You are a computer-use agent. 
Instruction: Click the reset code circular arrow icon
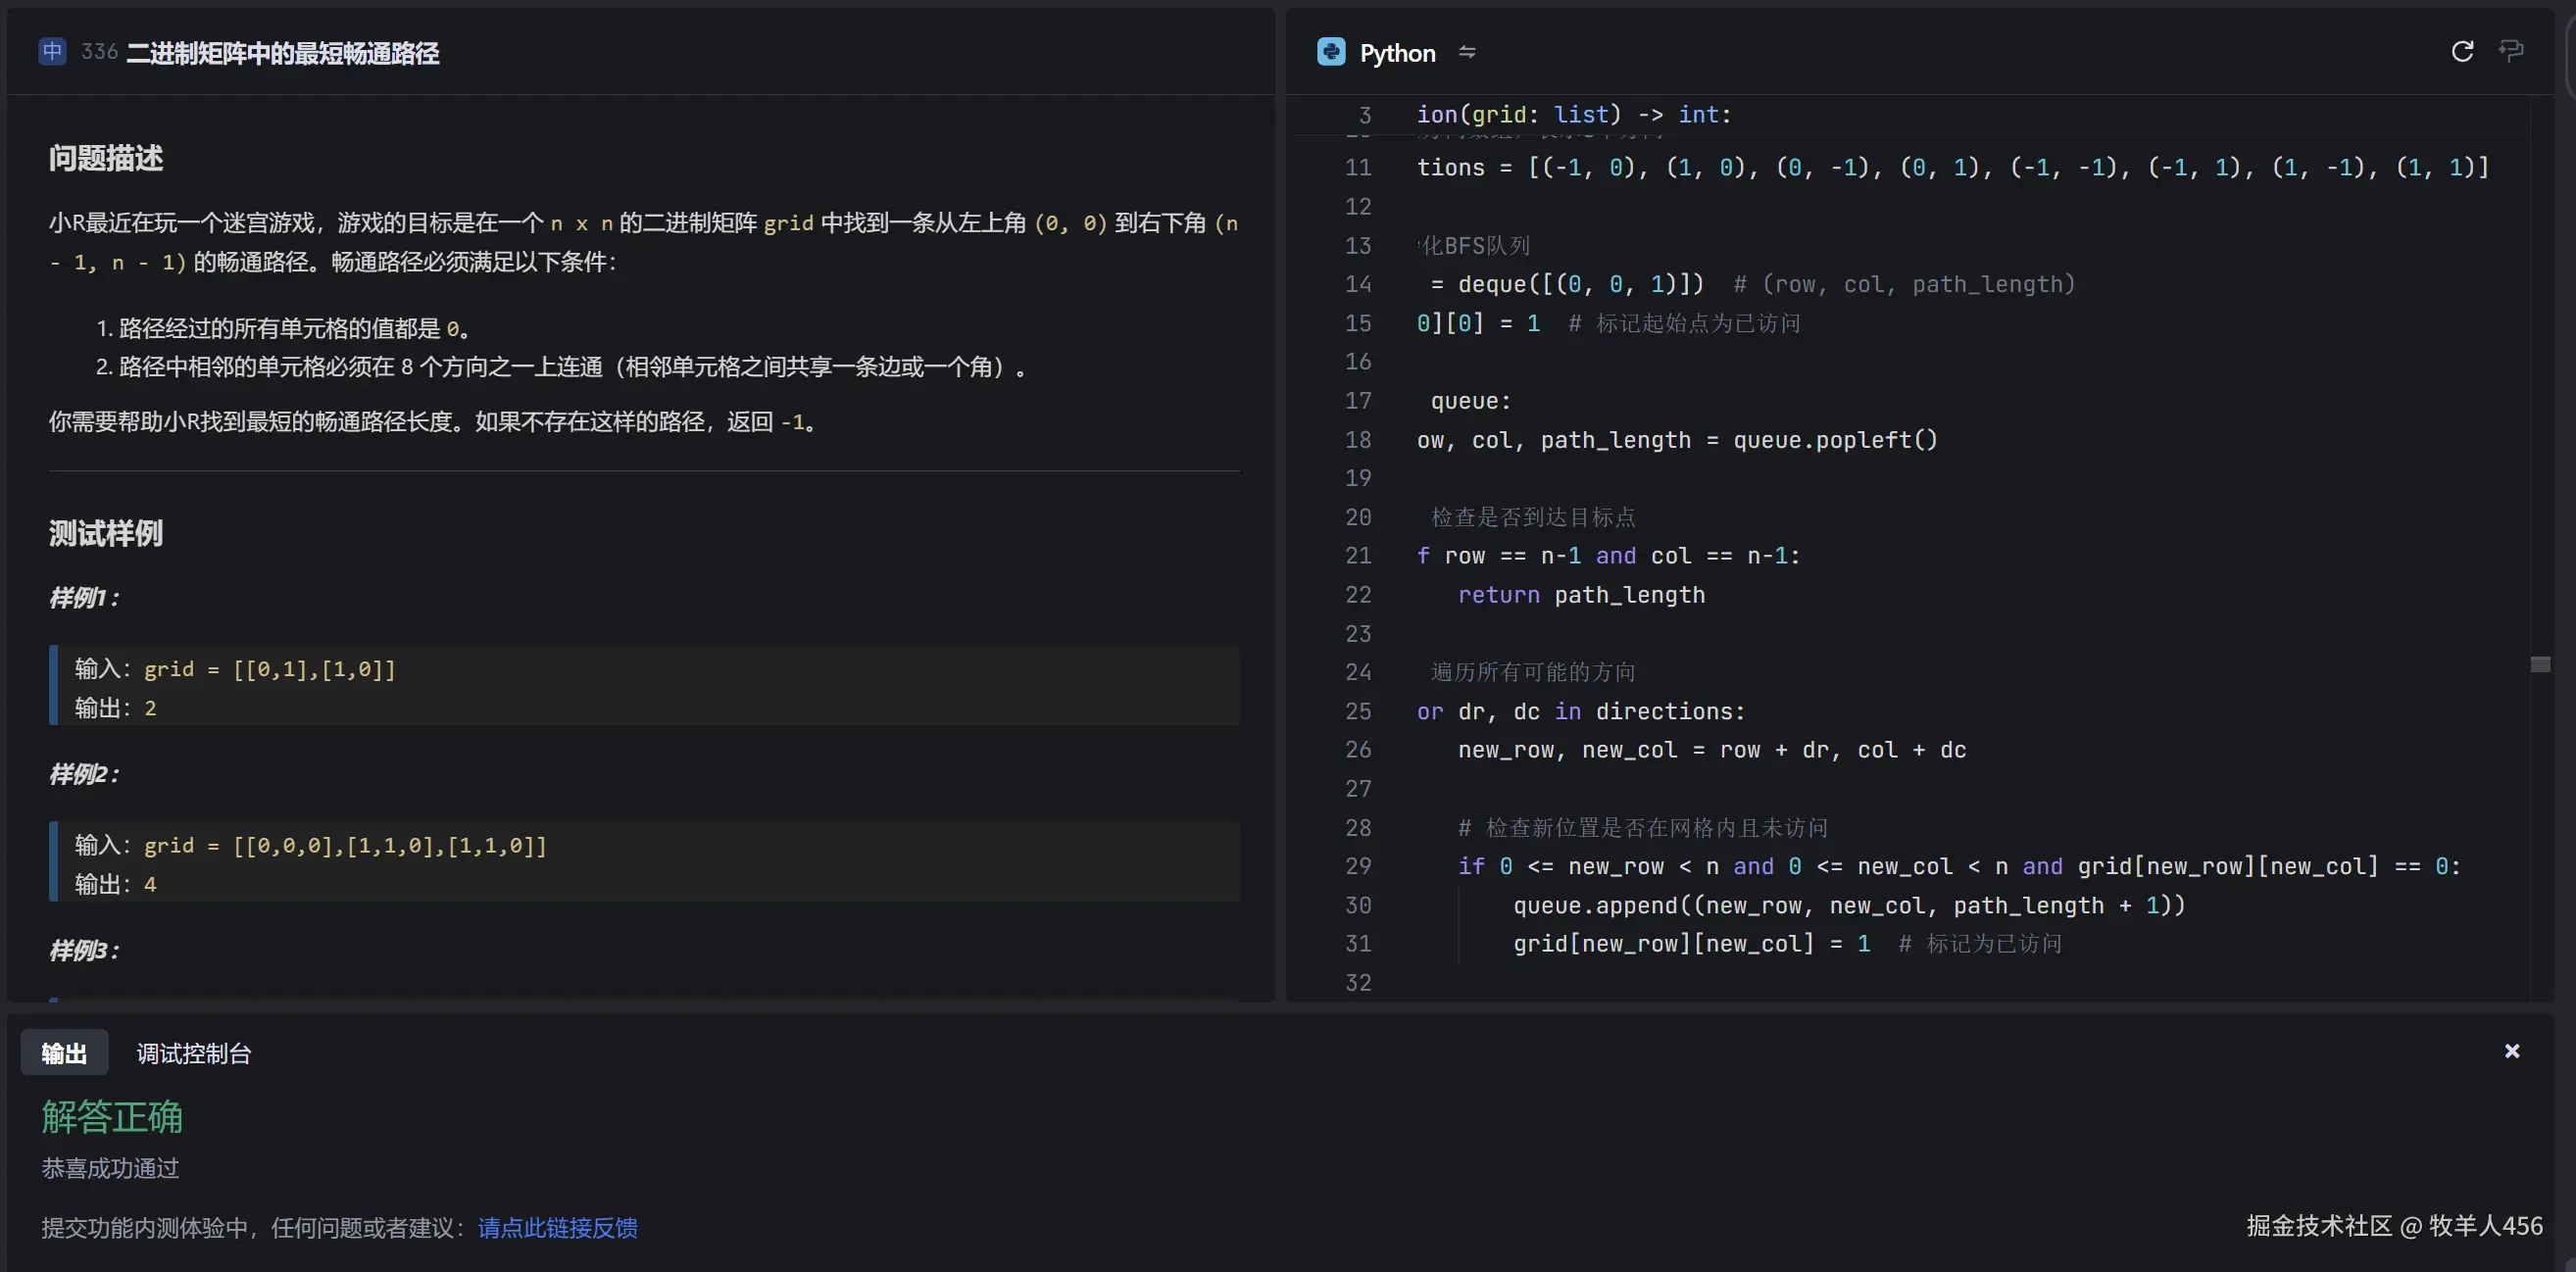tap(2462, 51)
